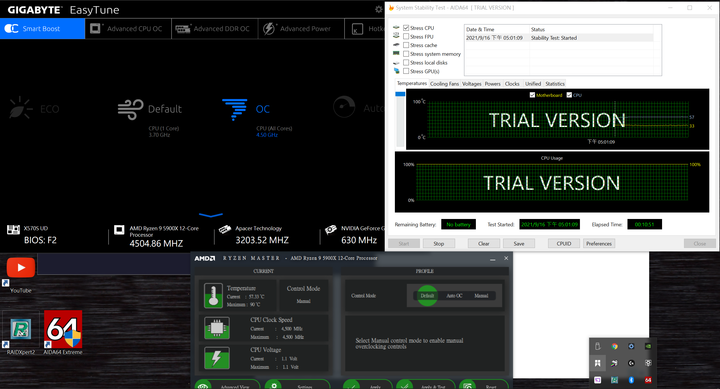Open the AIDA64 Extreme desktop shortcut

[x=63, y=328]
